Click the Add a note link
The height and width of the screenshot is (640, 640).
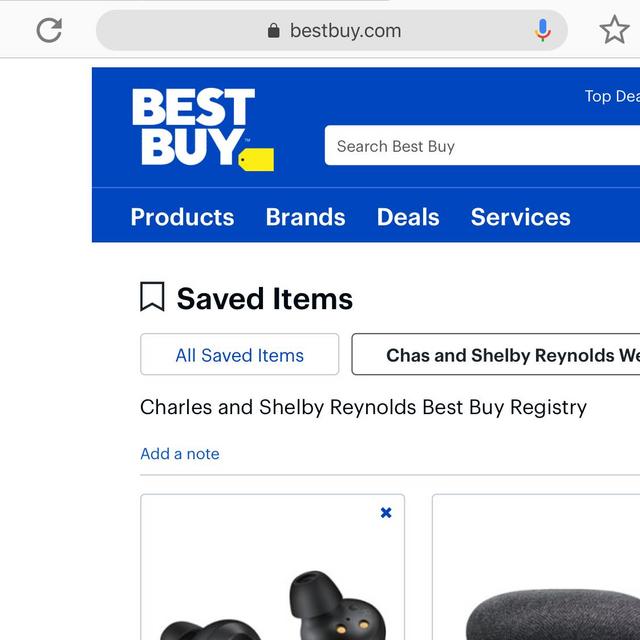pos(180,454)
